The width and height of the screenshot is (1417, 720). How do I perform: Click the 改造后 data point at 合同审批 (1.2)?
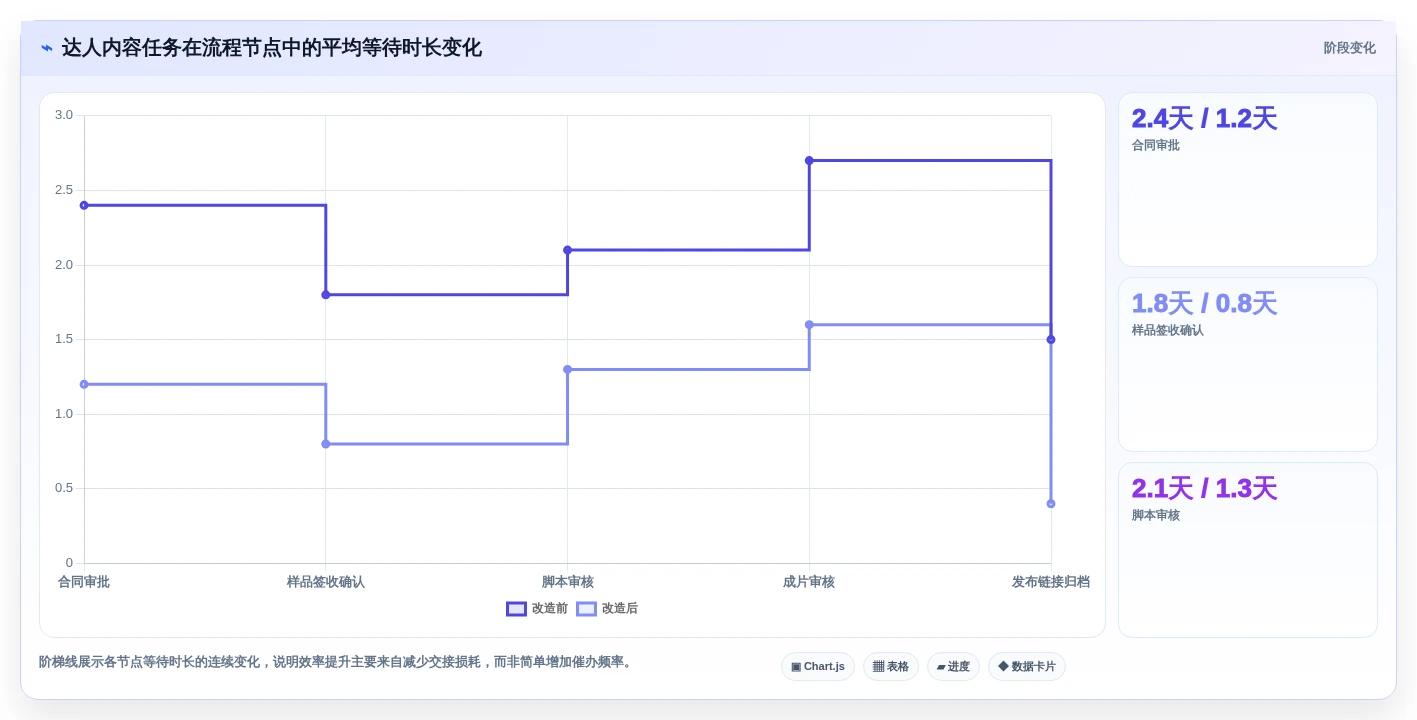pyautogui.click(x=84, y=384)
